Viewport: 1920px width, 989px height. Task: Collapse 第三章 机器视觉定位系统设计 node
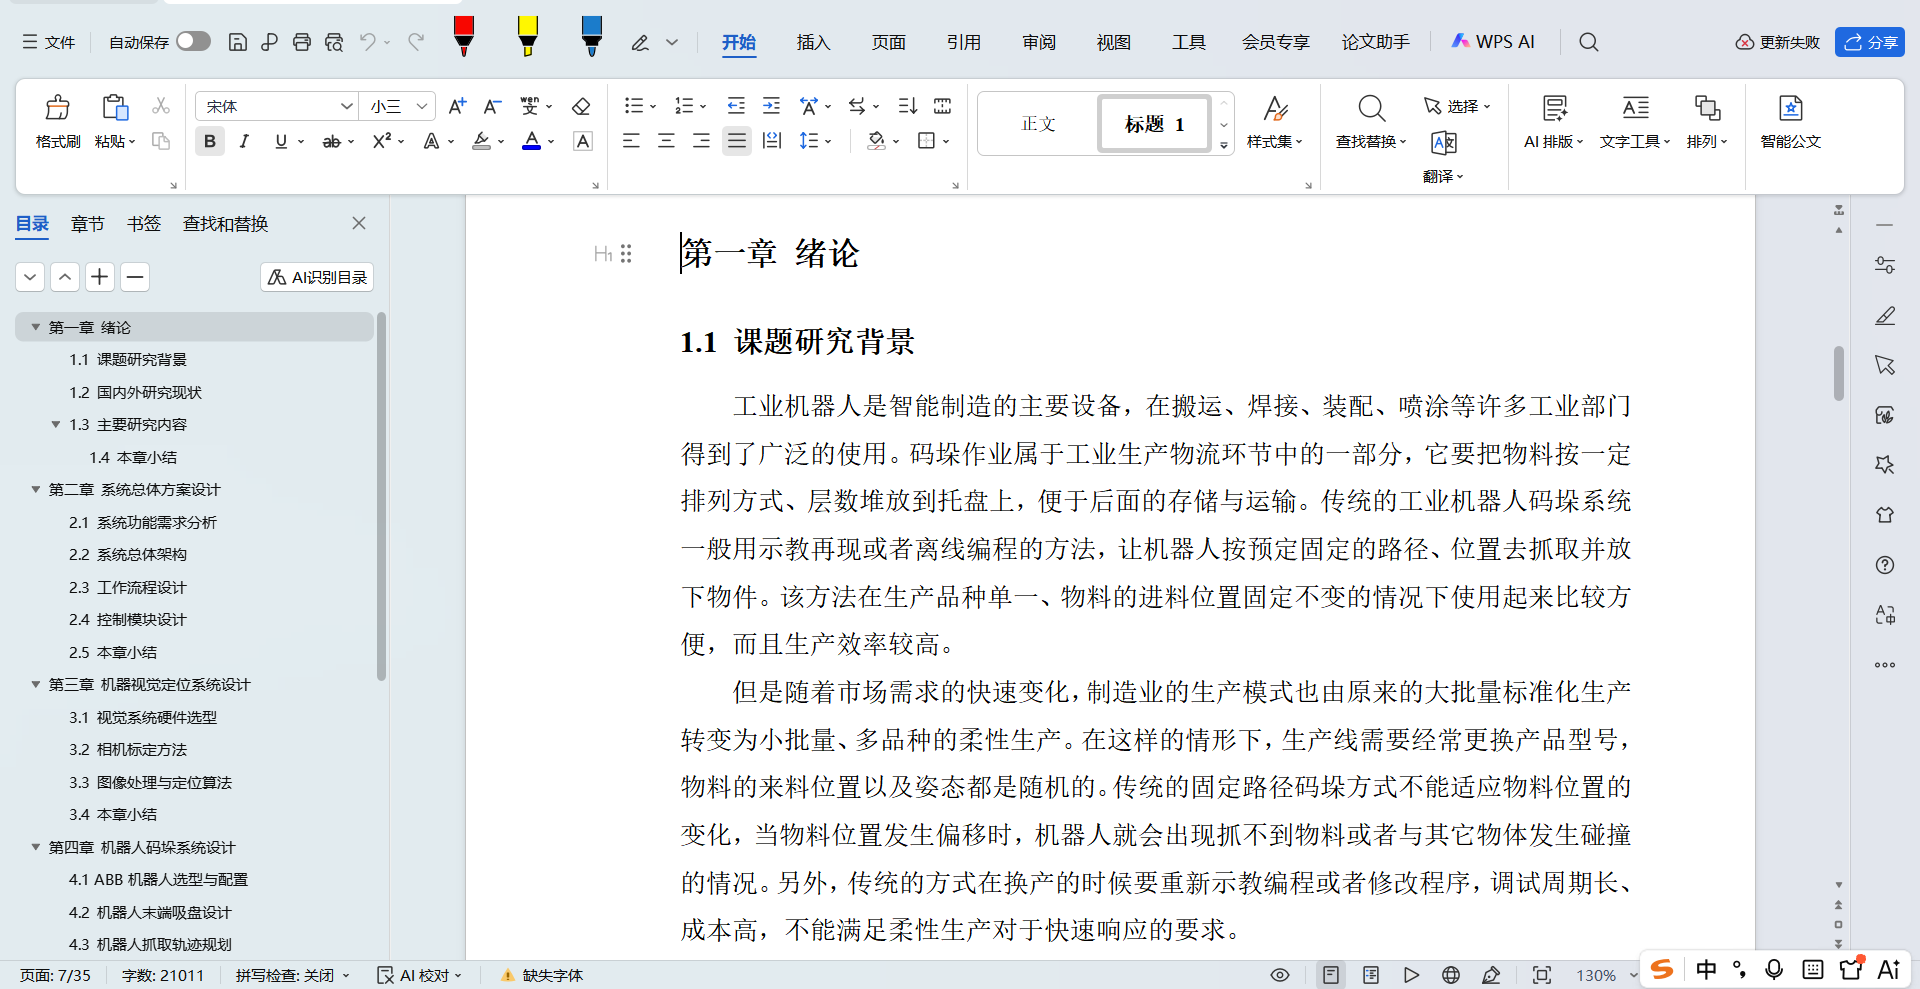pyautogui.click(x=36, y=684)
